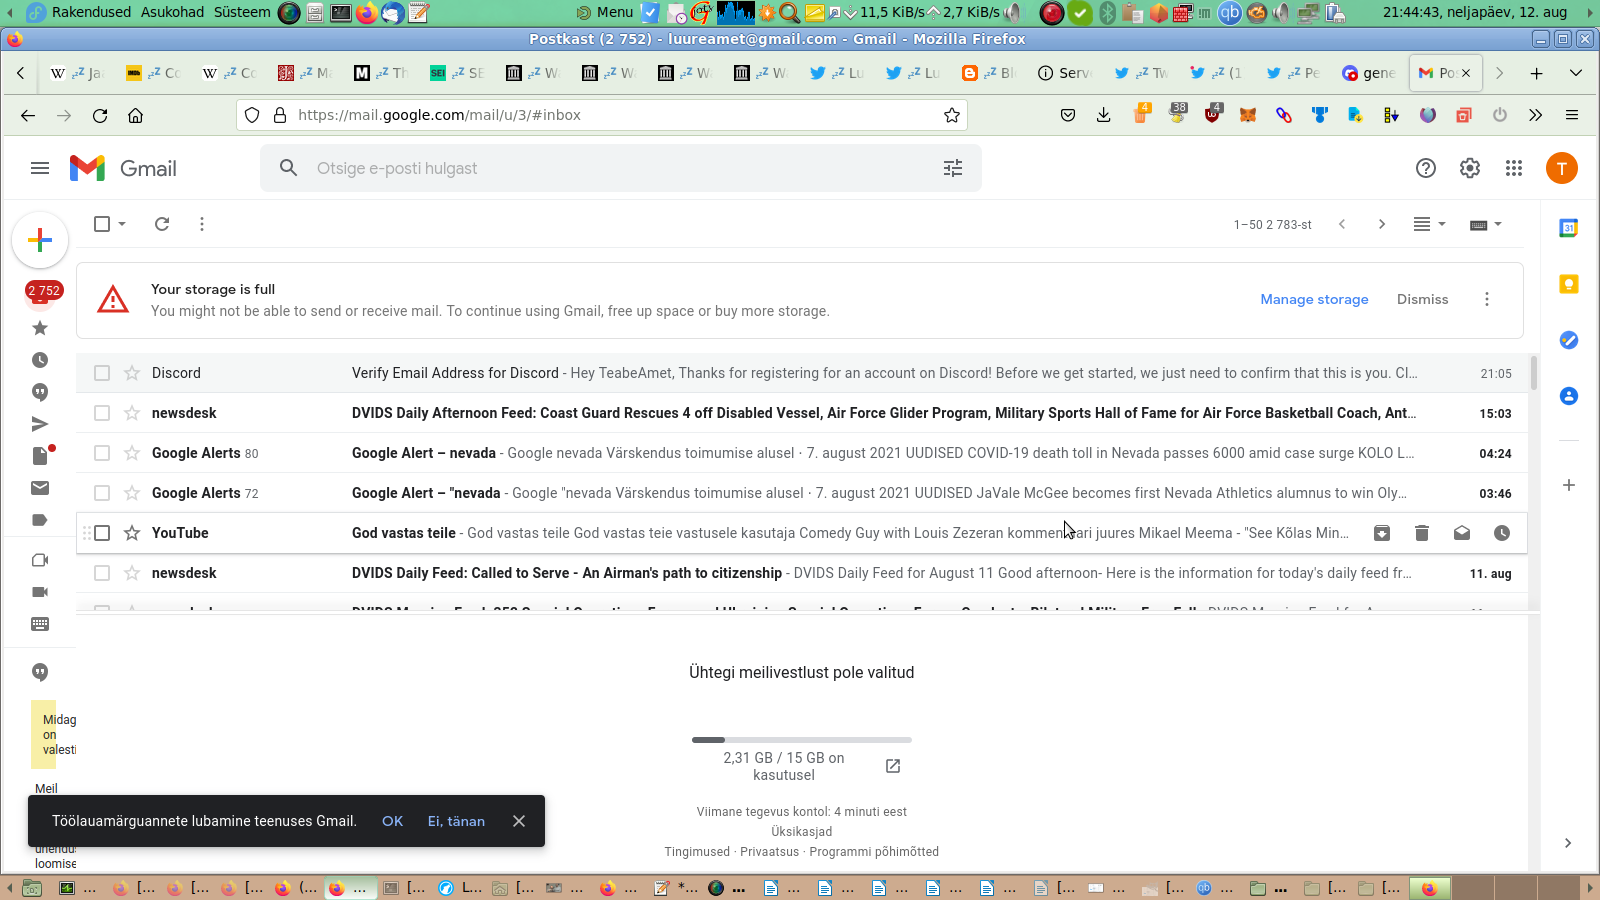Go to Firefox home page

point(136,115)
